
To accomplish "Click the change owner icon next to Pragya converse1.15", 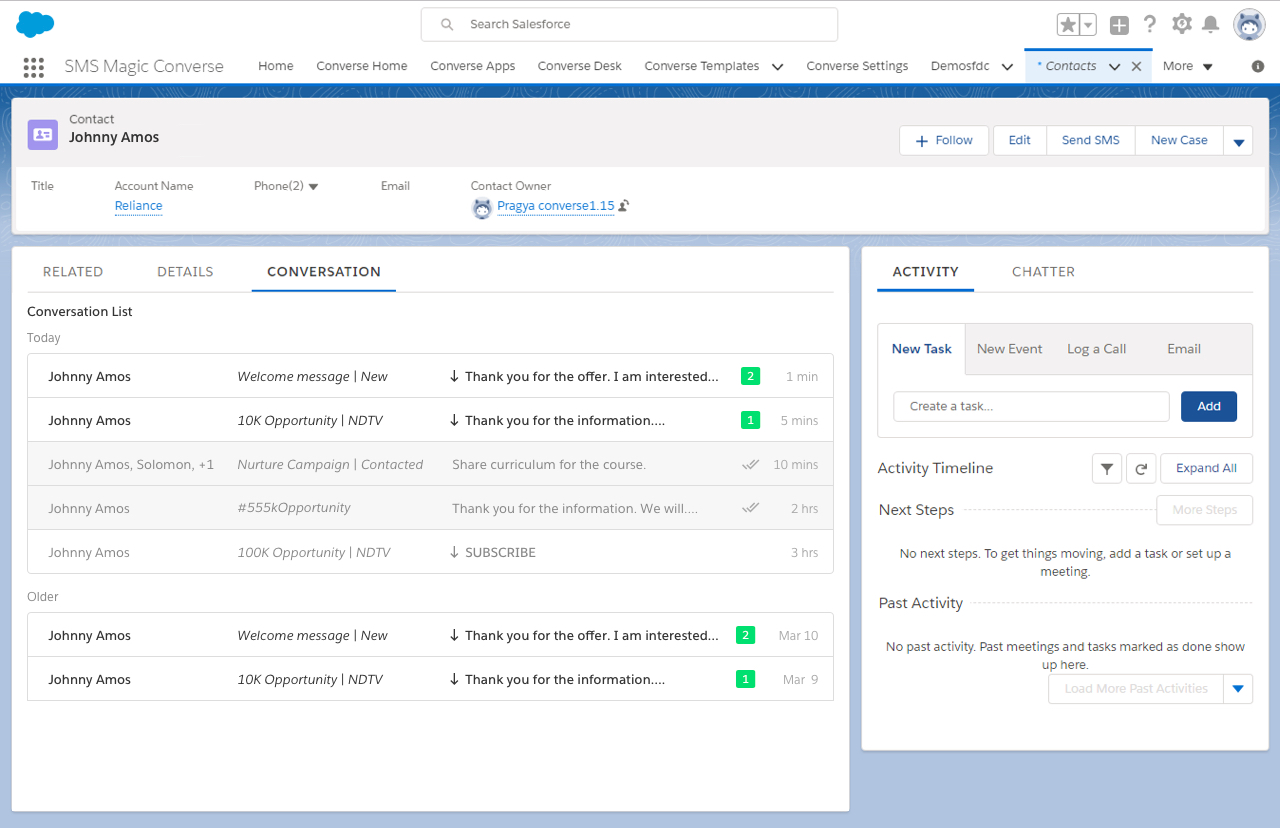I will coord(624,206).
